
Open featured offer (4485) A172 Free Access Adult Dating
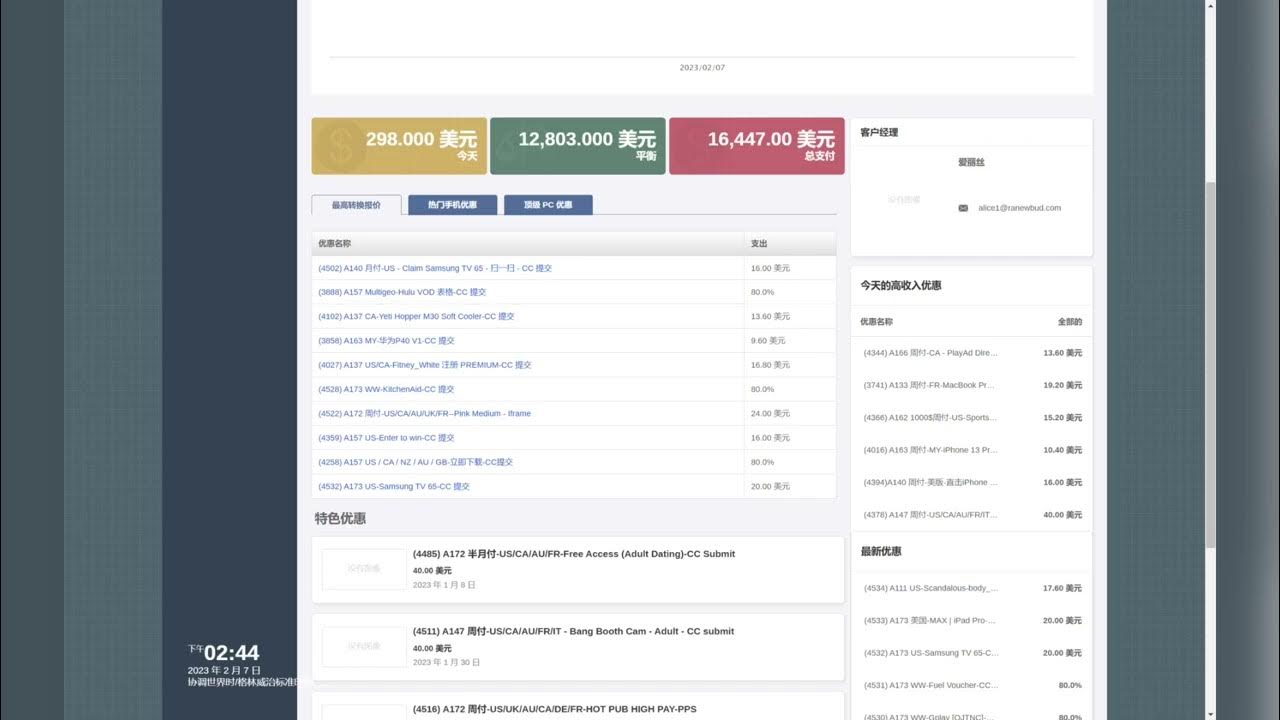tap(574, 554)
